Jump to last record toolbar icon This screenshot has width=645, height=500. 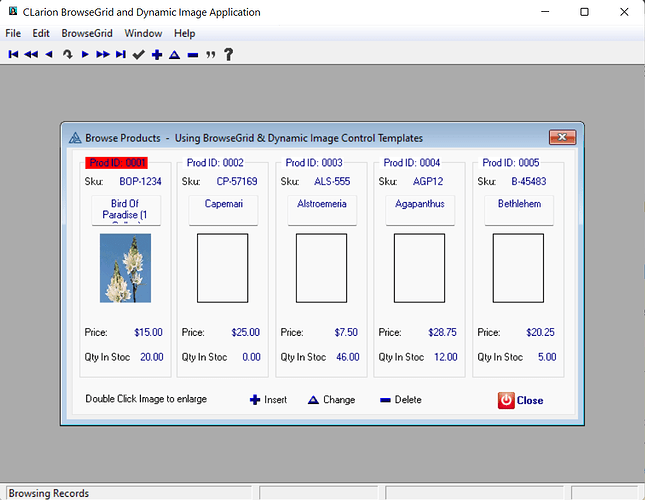tap(121, 55)
